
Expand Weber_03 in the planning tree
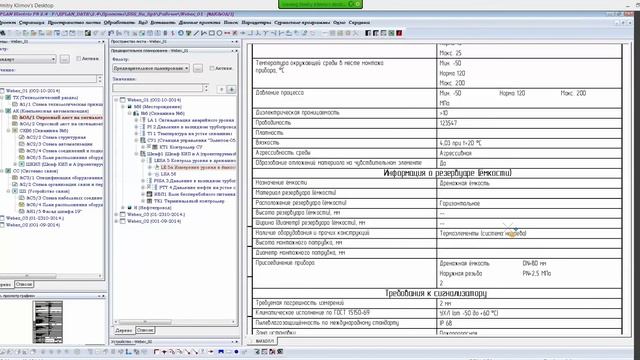click(x=116, y=214)
